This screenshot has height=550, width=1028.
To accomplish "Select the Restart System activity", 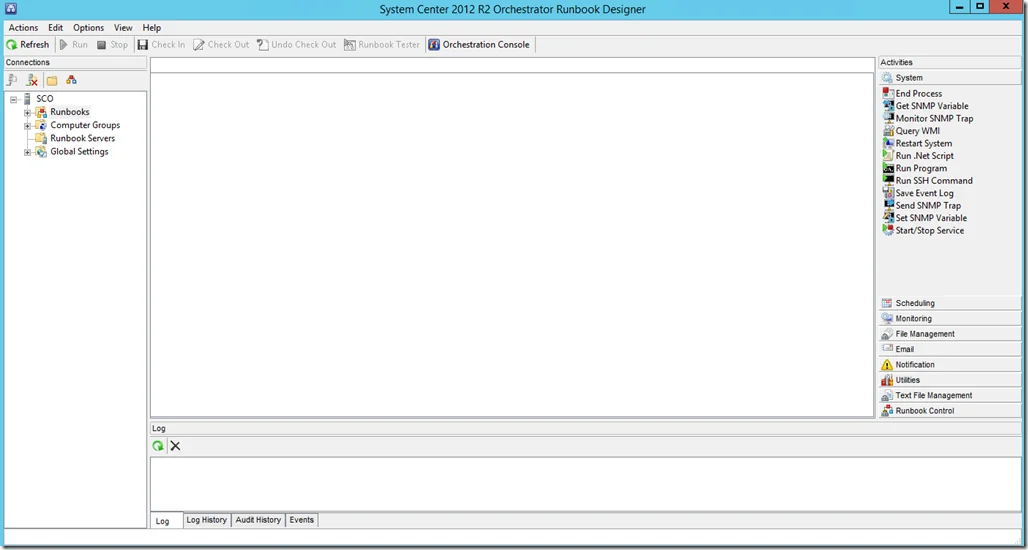I will pos(924,144).
